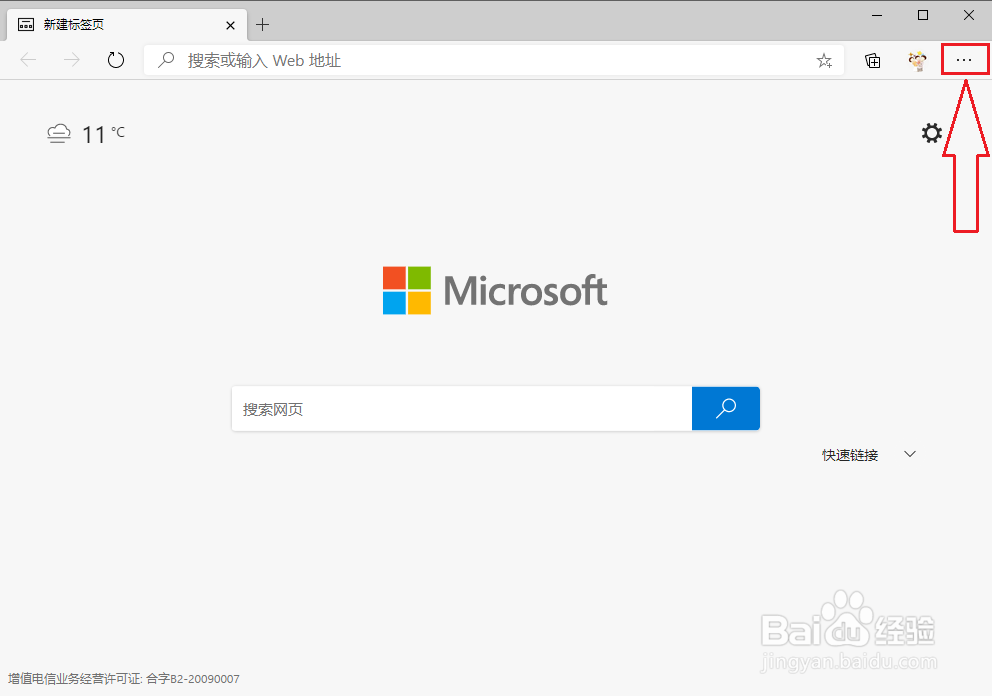Refresh the current page
The height and width of the screenshot is (696, 992).
coord(115,60)
